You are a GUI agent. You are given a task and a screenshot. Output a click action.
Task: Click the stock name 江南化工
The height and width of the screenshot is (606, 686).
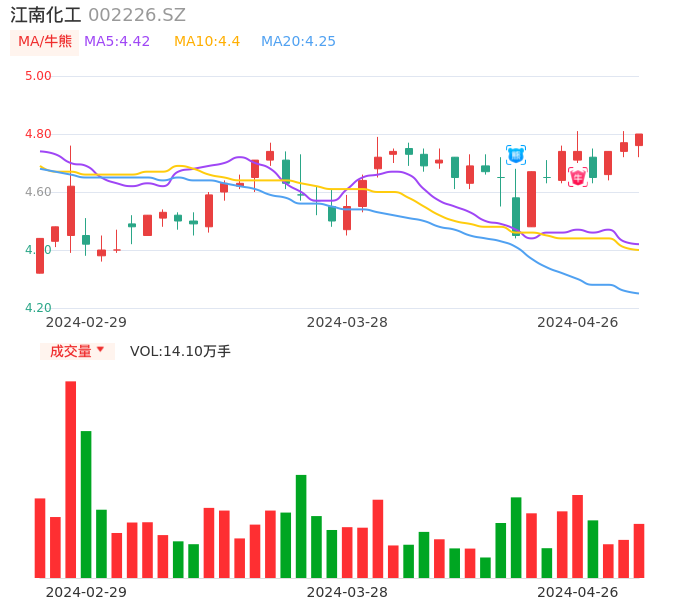click(x=46, y=15)
